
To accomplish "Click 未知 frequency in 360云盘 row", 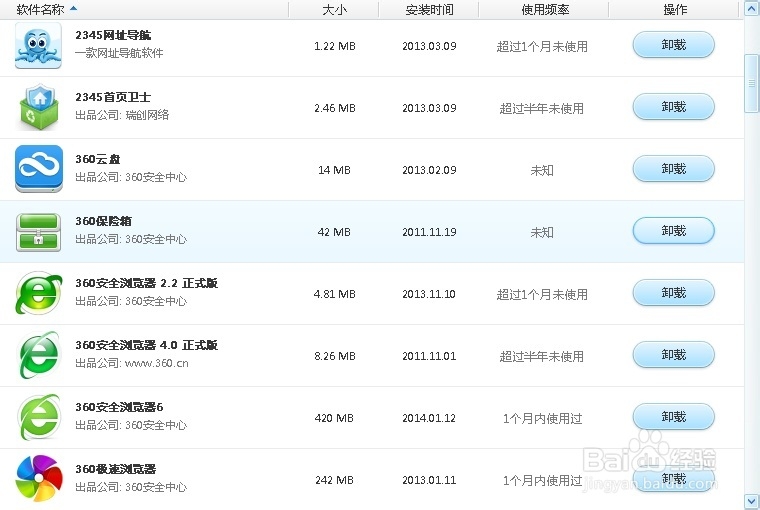I will pos(542,171).
